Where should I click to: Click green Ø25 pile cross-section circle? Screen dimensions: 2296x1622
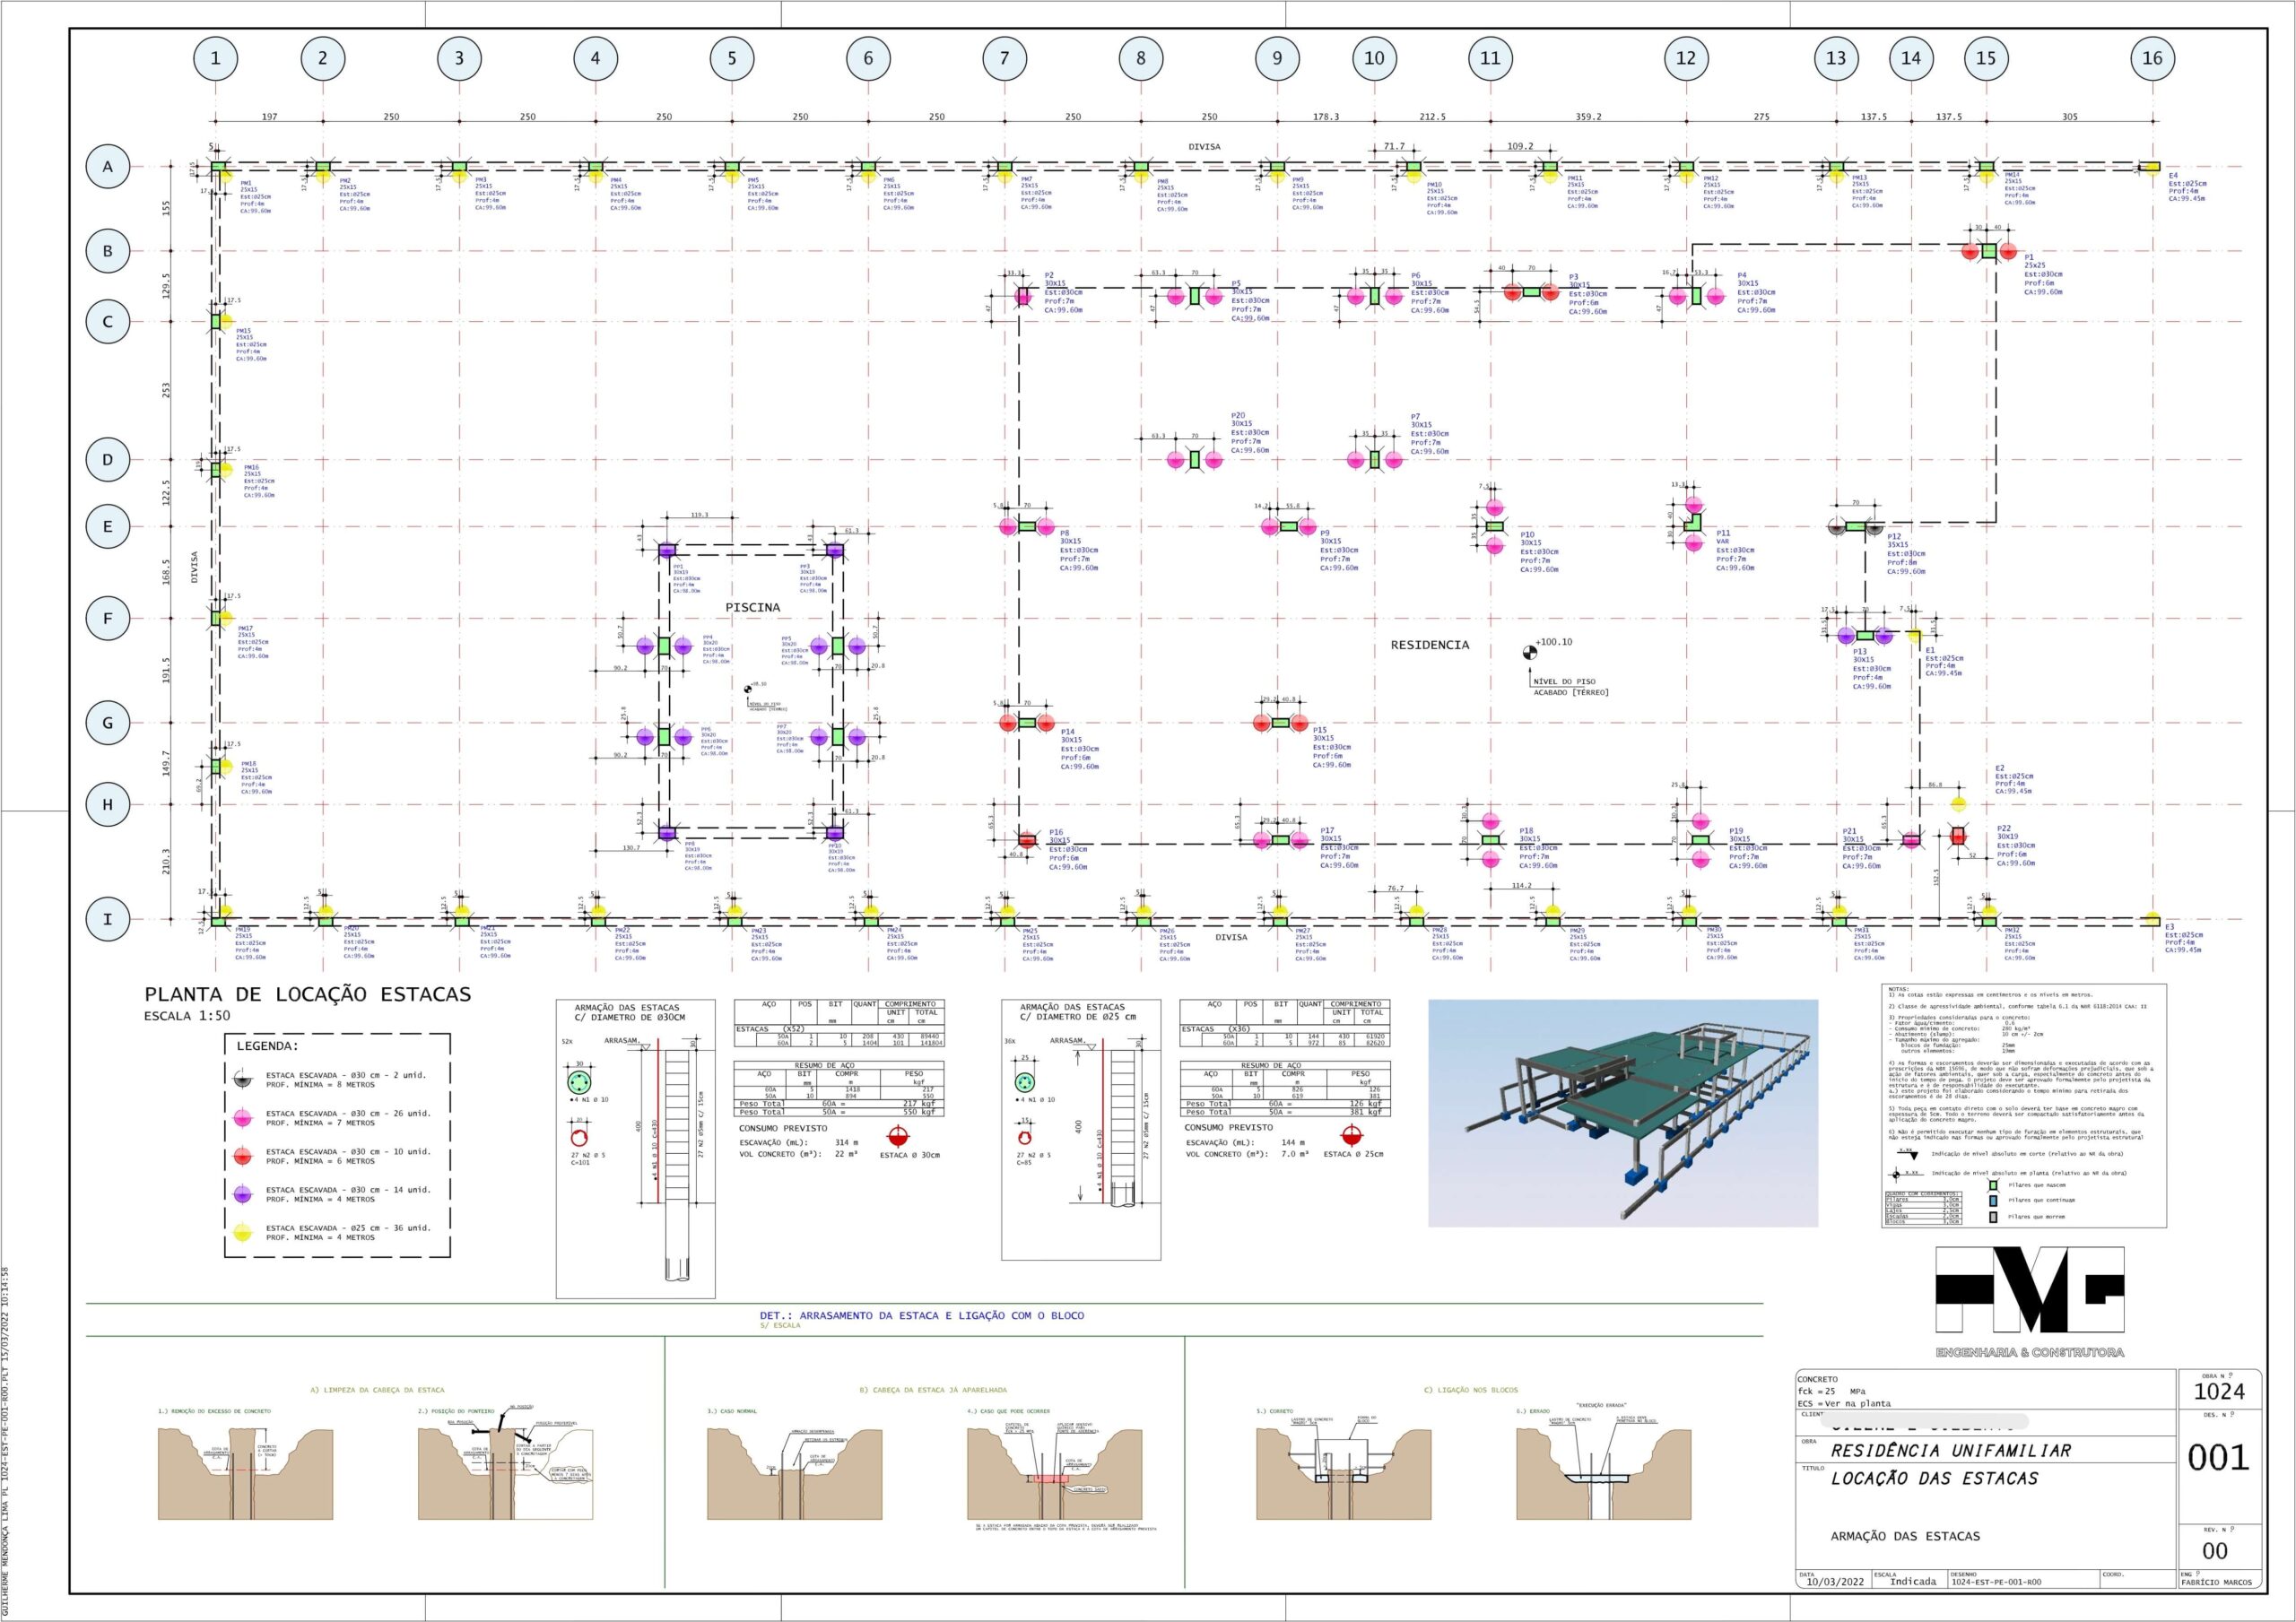1024,1083
